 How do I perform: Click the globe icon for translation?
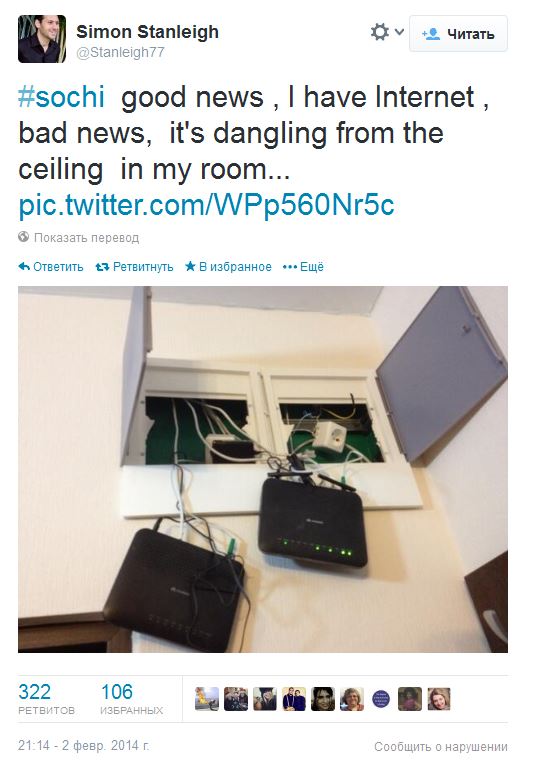click(x=23, y=237)
